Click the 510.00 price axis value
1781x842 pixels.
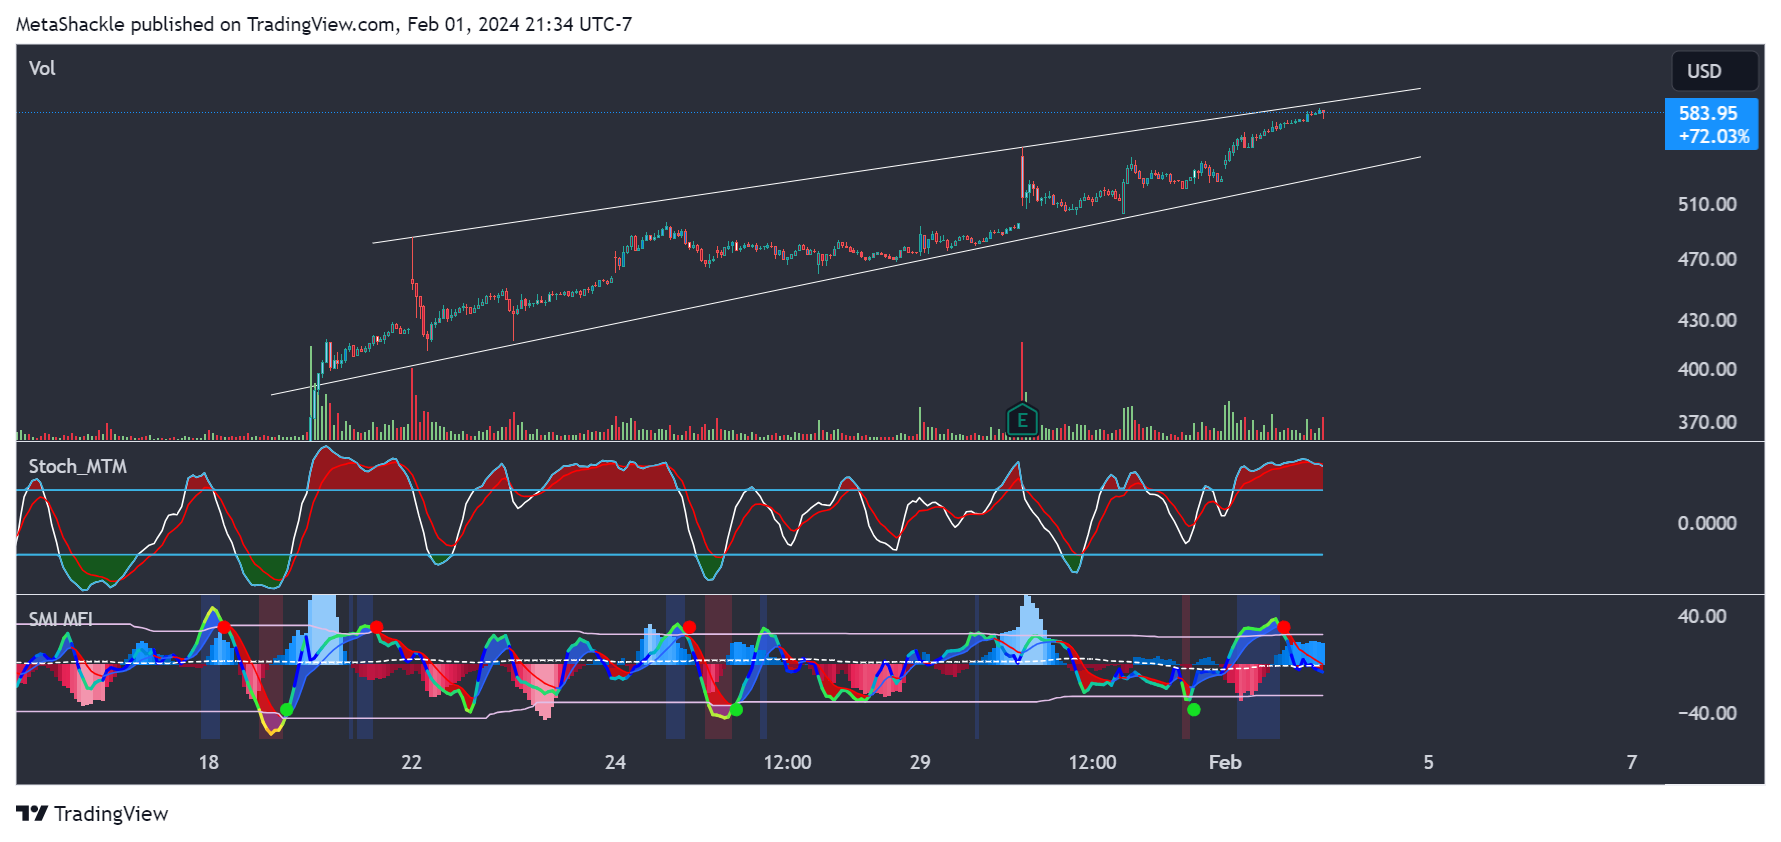pos(1707,204)
